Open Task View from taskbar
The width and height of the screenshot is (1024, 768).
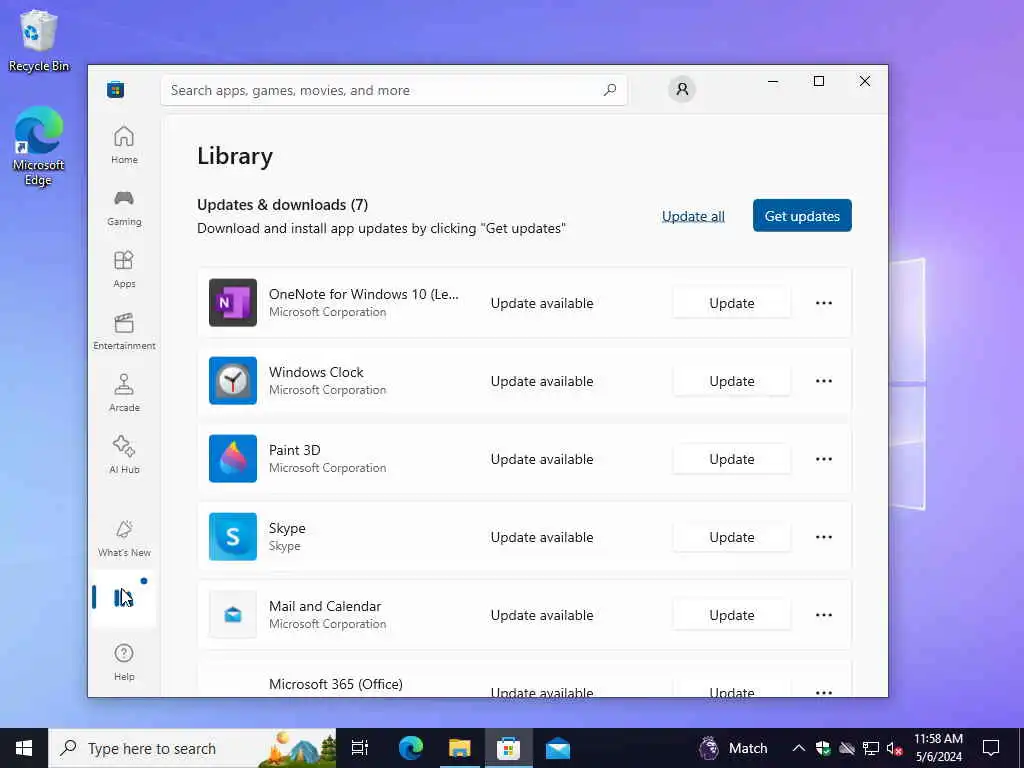(x=360, y=748)
